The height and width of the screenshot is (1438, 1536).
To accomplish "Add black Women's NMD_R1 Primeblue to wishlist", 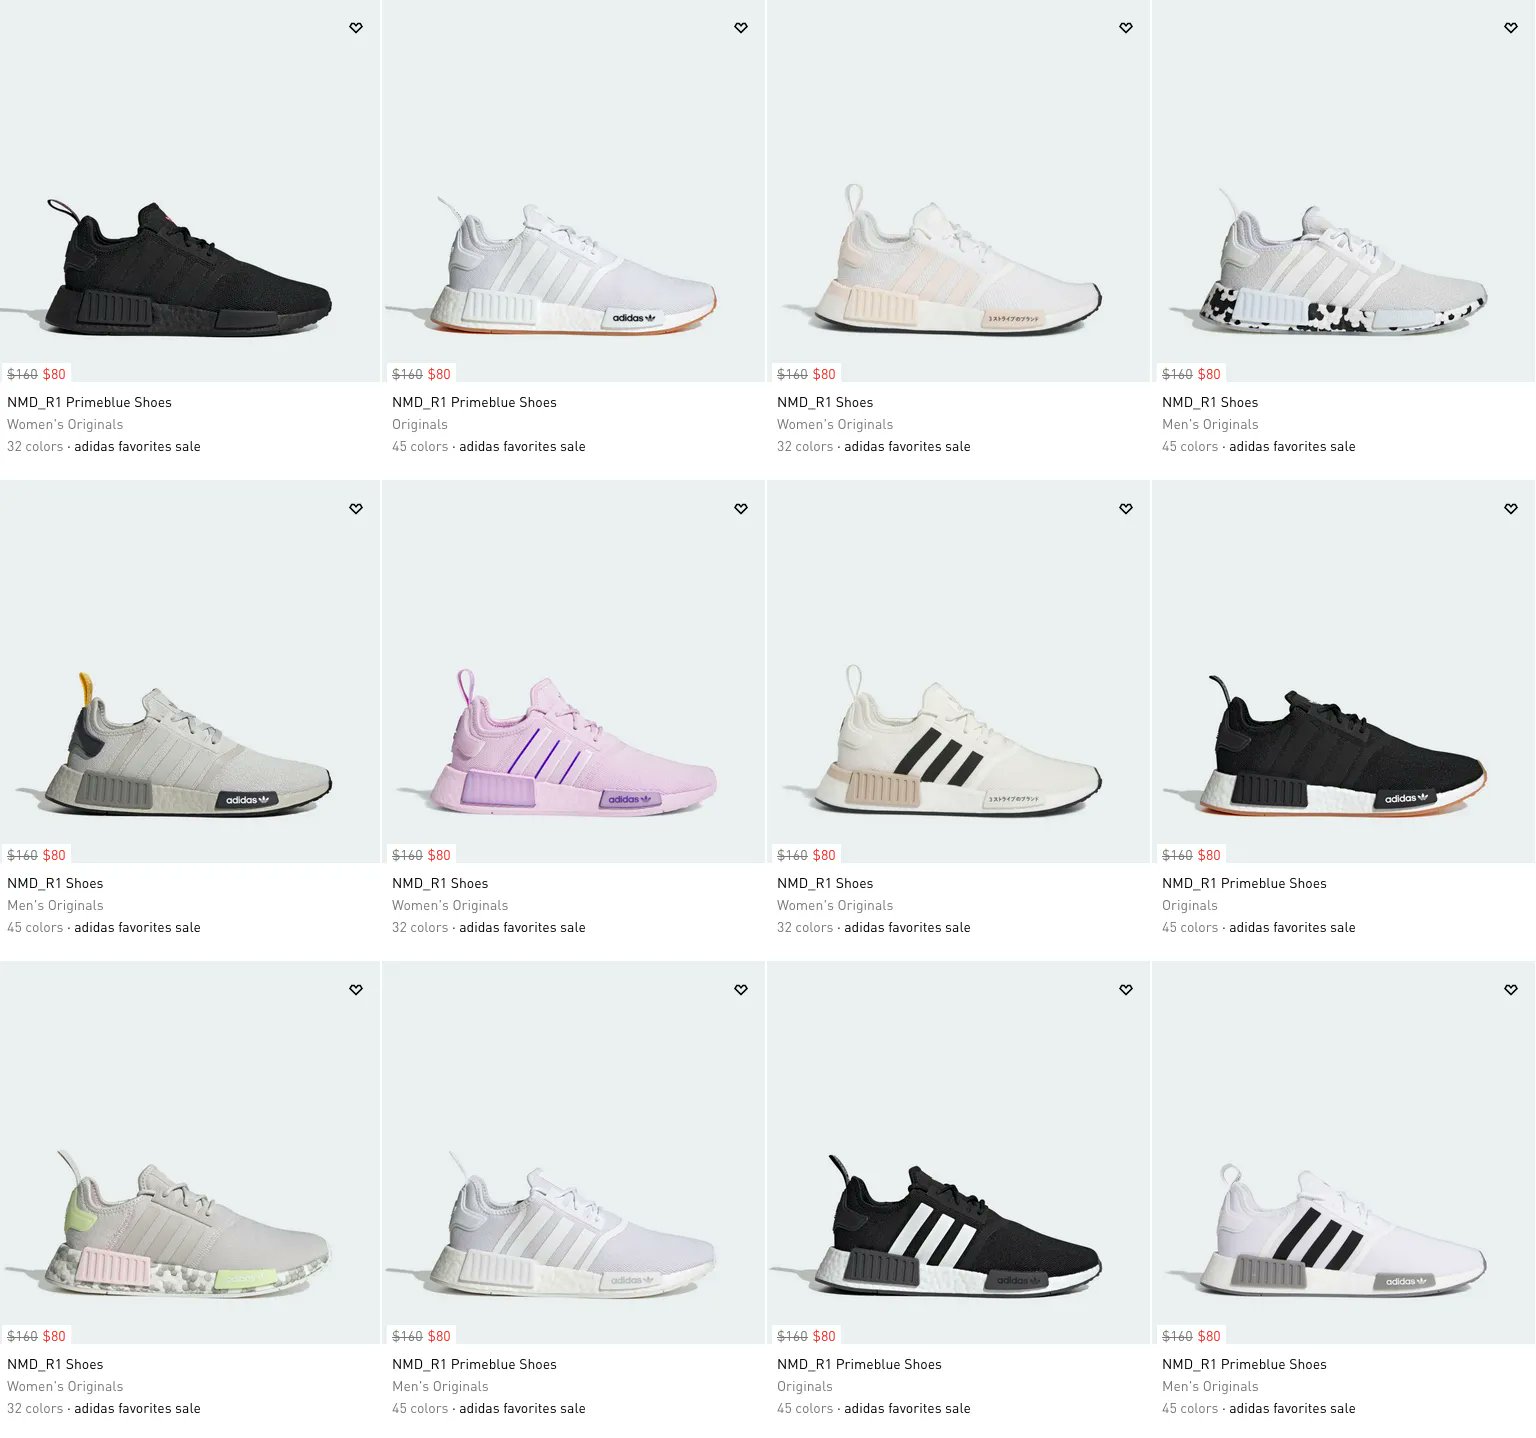I will click(x=356, y=28).
